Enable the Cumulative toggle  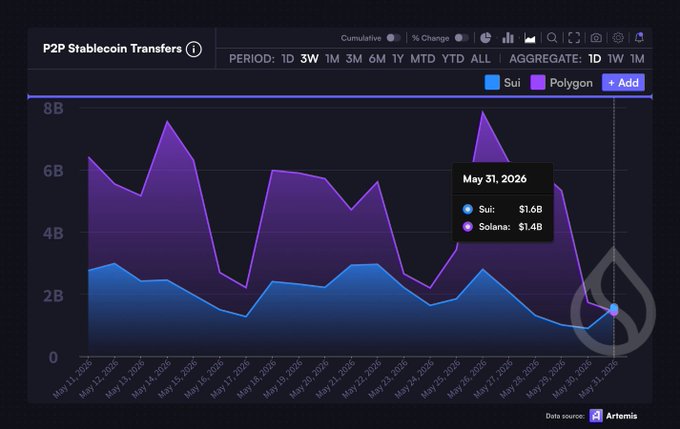tap(393, 38)
